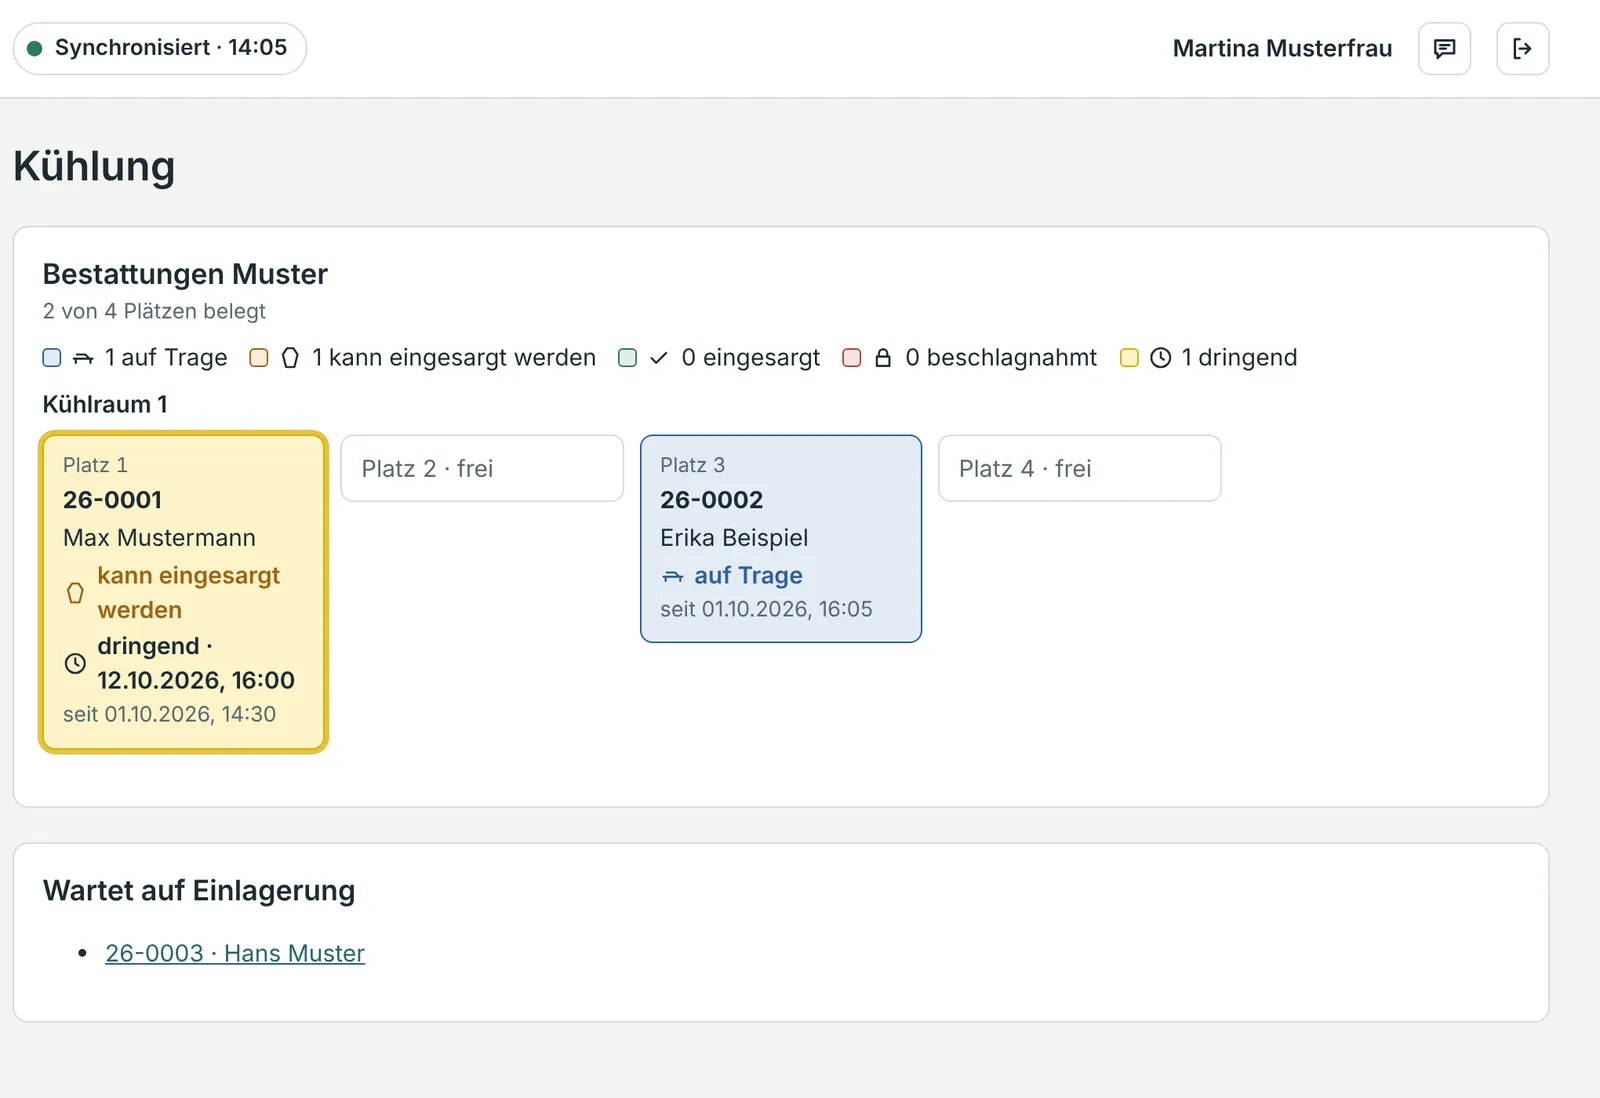Click the 'Bestattungen Muster' heading
Screen dimensions: 1600x1098
point(185,274)
